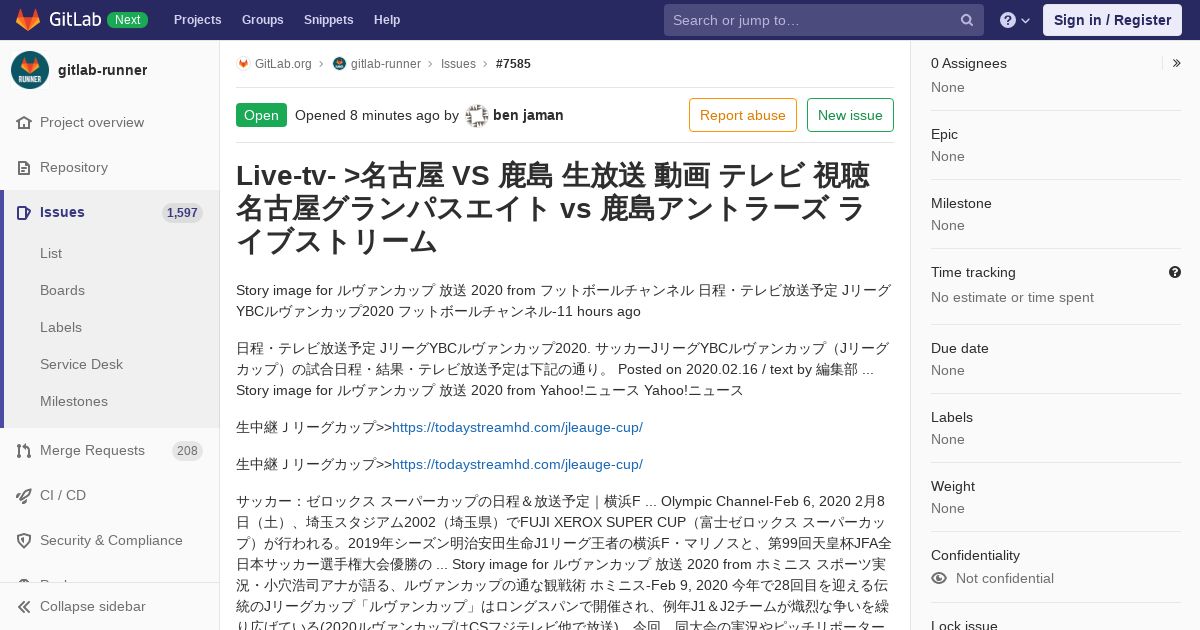Screen dimensions: 1200x630
Task: Click the Project overview home icon
Action: coord(24,122)
